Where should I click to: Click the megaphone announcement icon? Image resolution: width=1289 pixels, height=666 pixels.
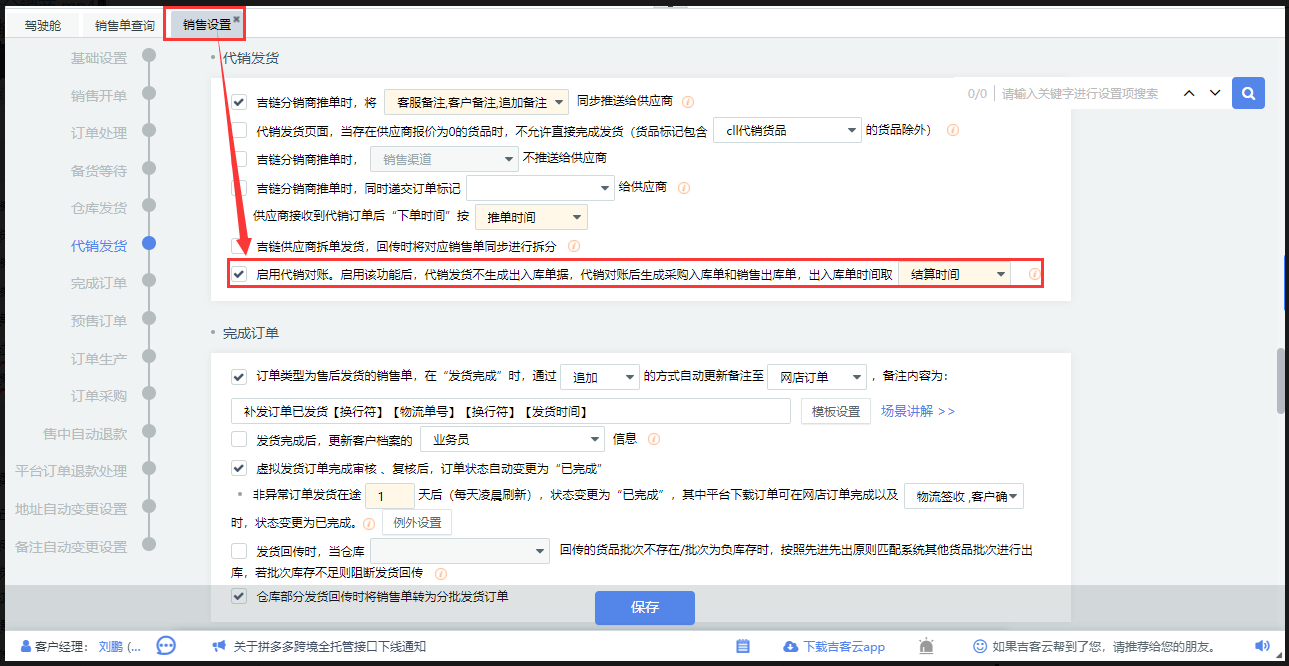(x=218, y=646)
